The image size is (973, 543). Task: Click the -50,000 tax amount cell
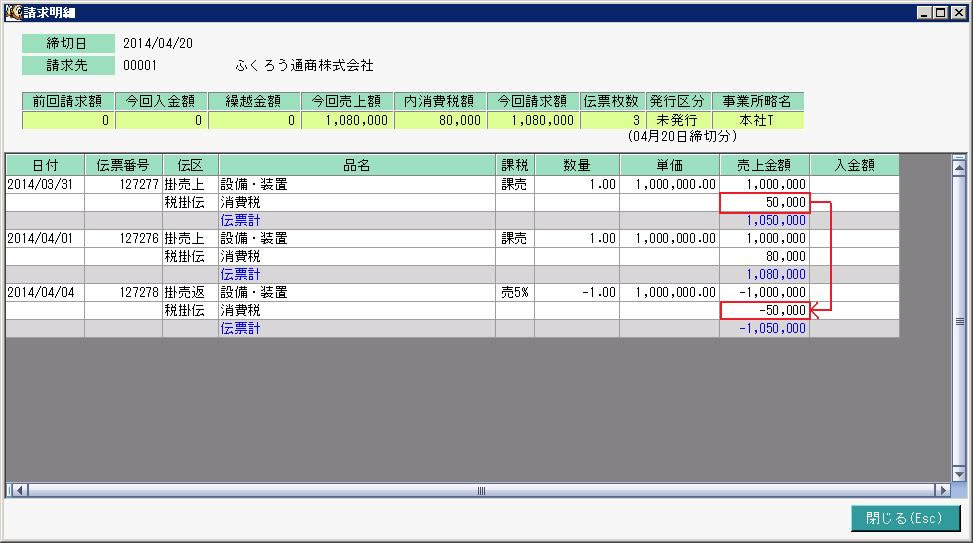coord(764,310)
